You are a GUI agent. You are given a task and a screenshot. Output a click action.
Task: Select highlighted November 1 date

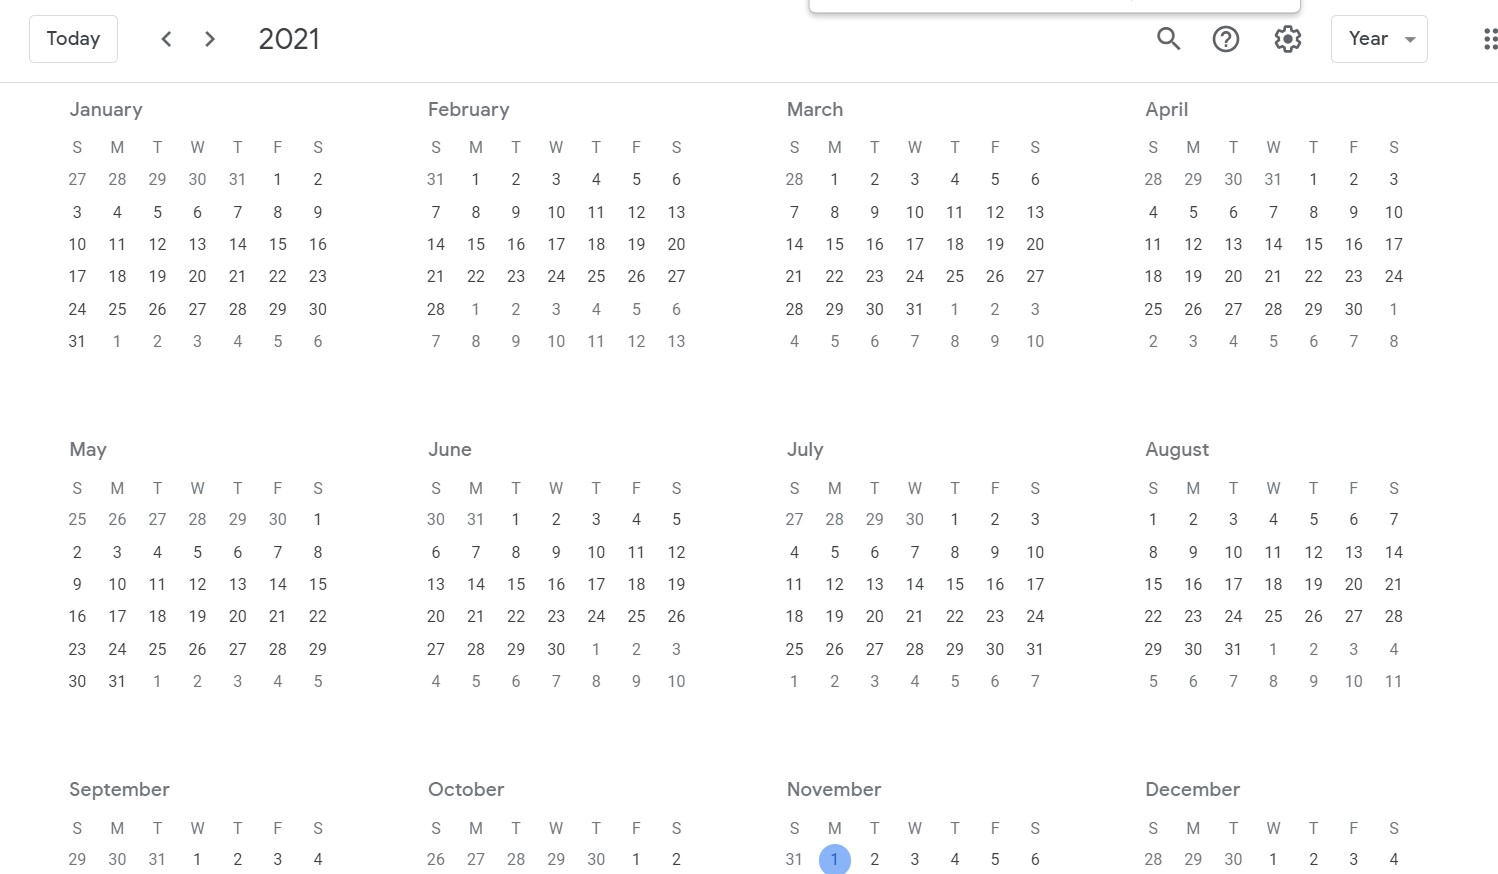834,859
